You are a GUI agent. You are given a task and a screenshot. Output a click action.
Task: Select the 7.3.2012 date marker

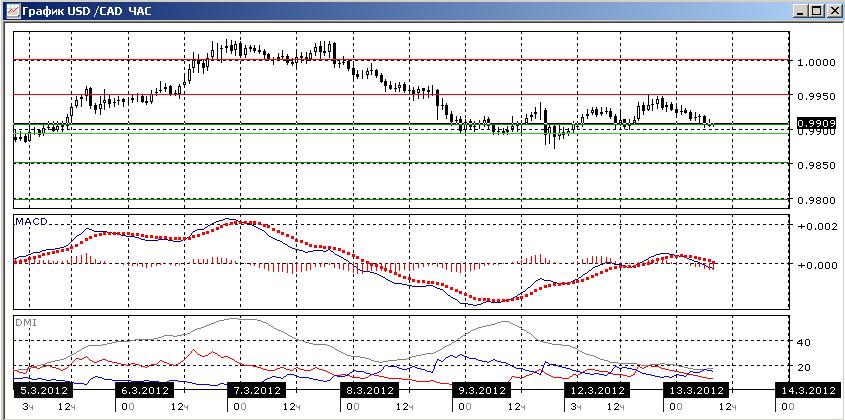pyautogui.click(x=256, y=389)
